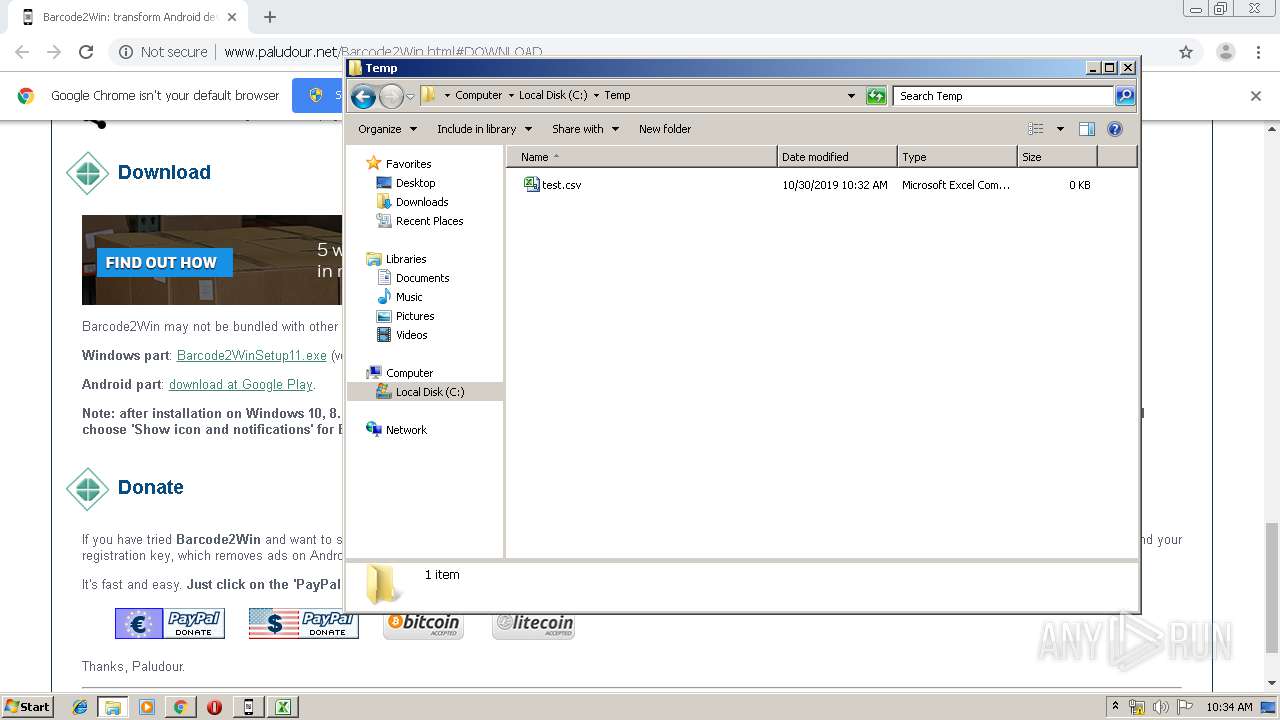Select Downloads in Favorites
Image resolution: width=1280 pixels, height=720 pixels.
click(421, 202)
